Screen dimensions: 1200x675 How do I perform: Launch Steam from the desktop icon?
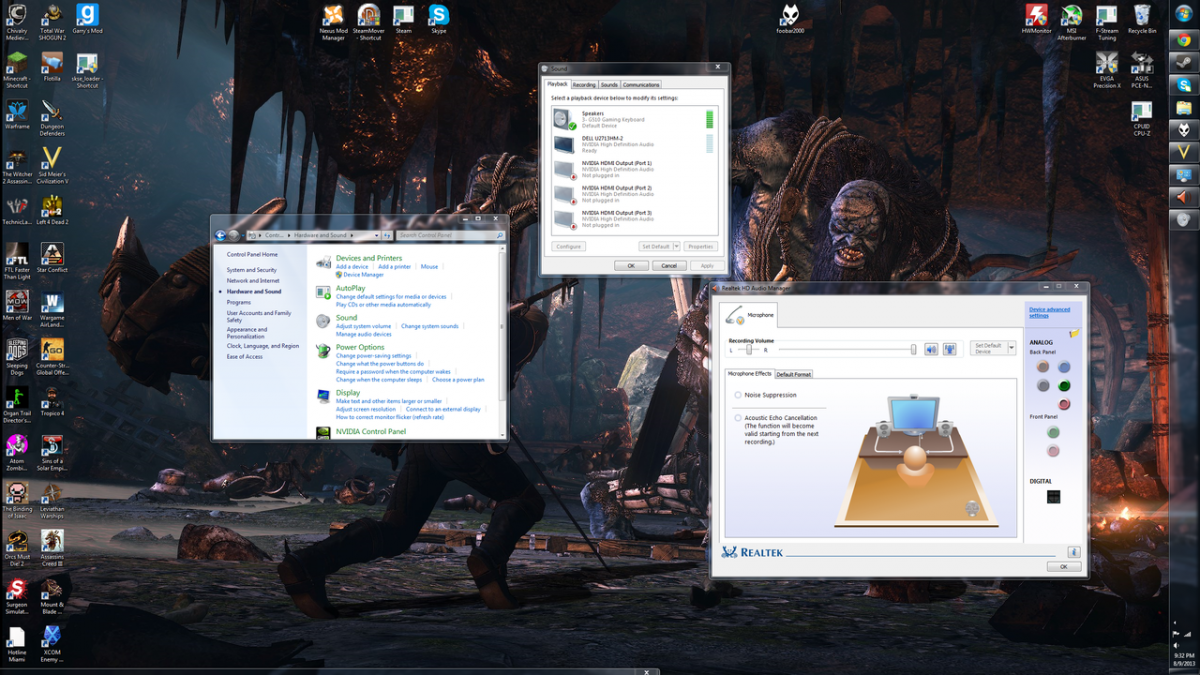pos(403,20)
